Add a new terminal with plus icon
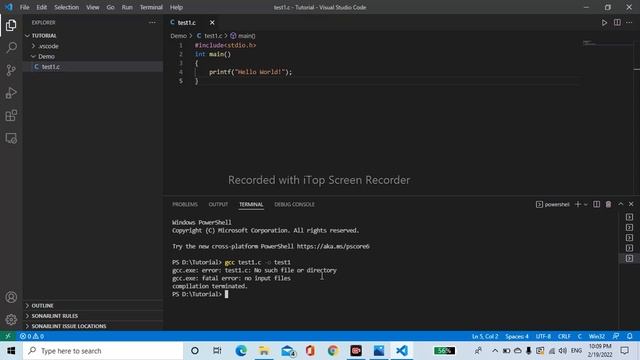The width and height of the screenshot is (640, 360). pyautogui.click(x=578, y=204)
